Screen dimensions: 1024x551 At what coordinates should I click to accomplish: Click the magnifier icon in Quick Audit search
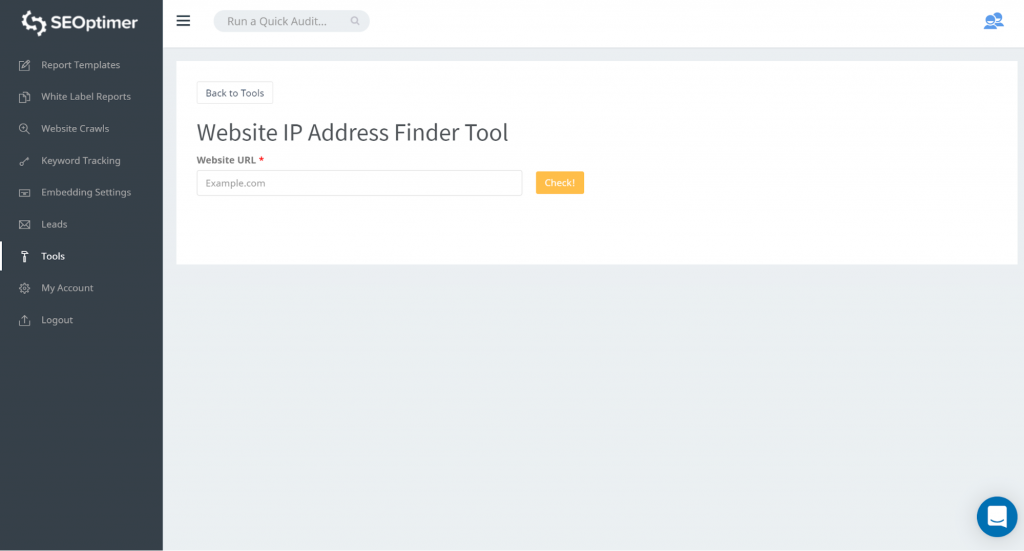pyautogui.click(x=355, y=21)
